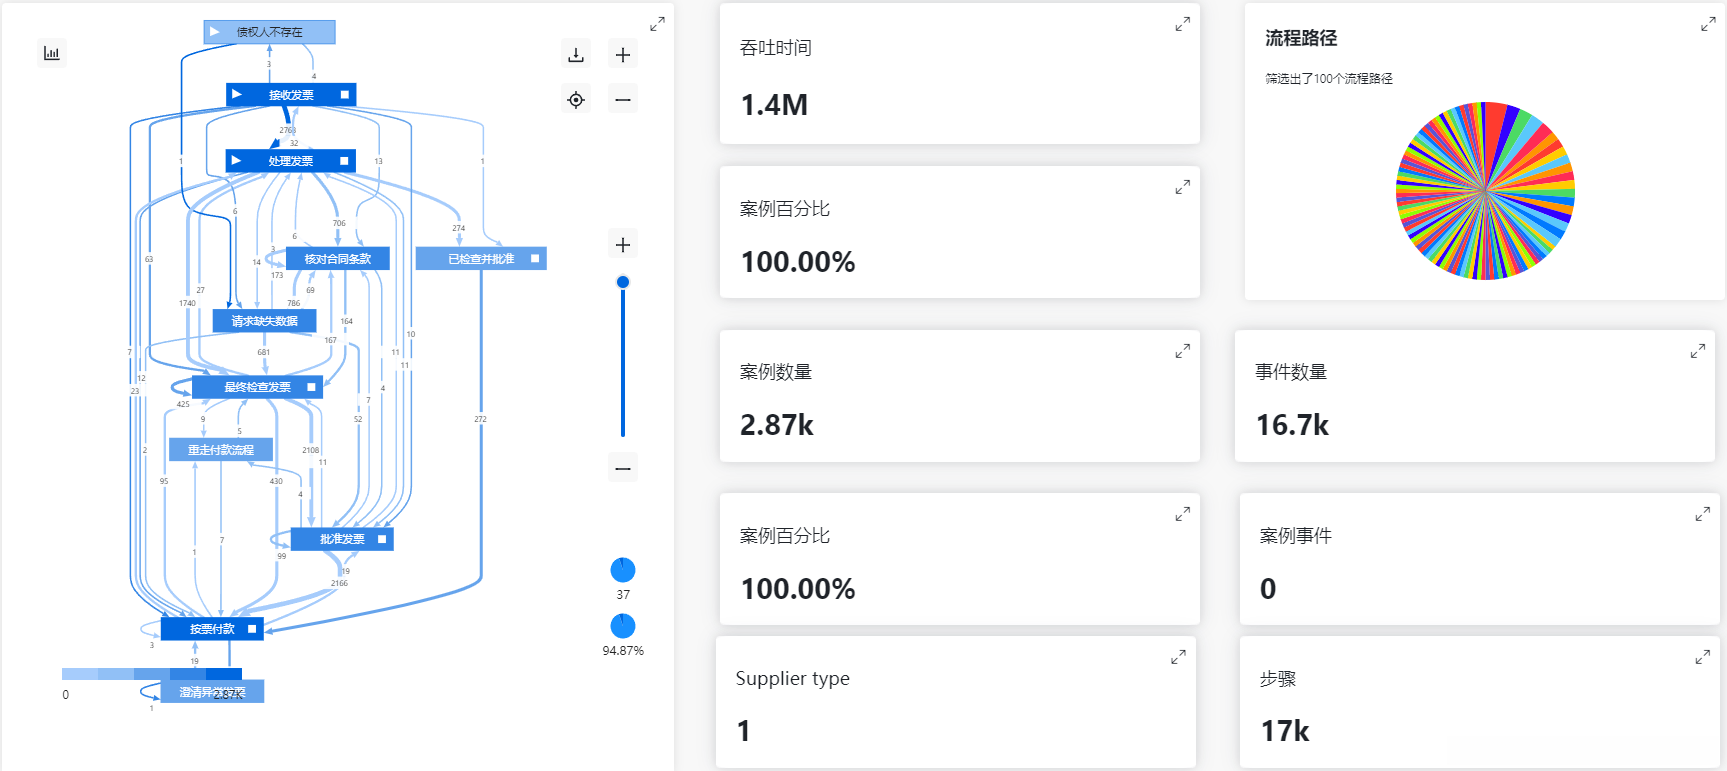Expand the 步骤 card
This screenshot has width=1727, height=771.
(1702, 657)
